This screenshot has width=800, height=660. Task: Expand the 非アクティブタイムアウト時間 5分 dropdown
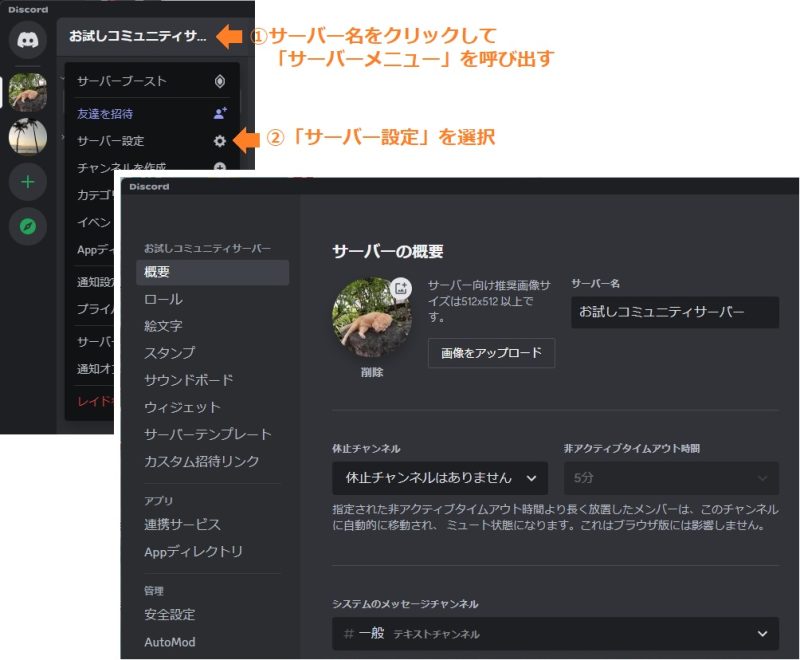tap(671, 478)
